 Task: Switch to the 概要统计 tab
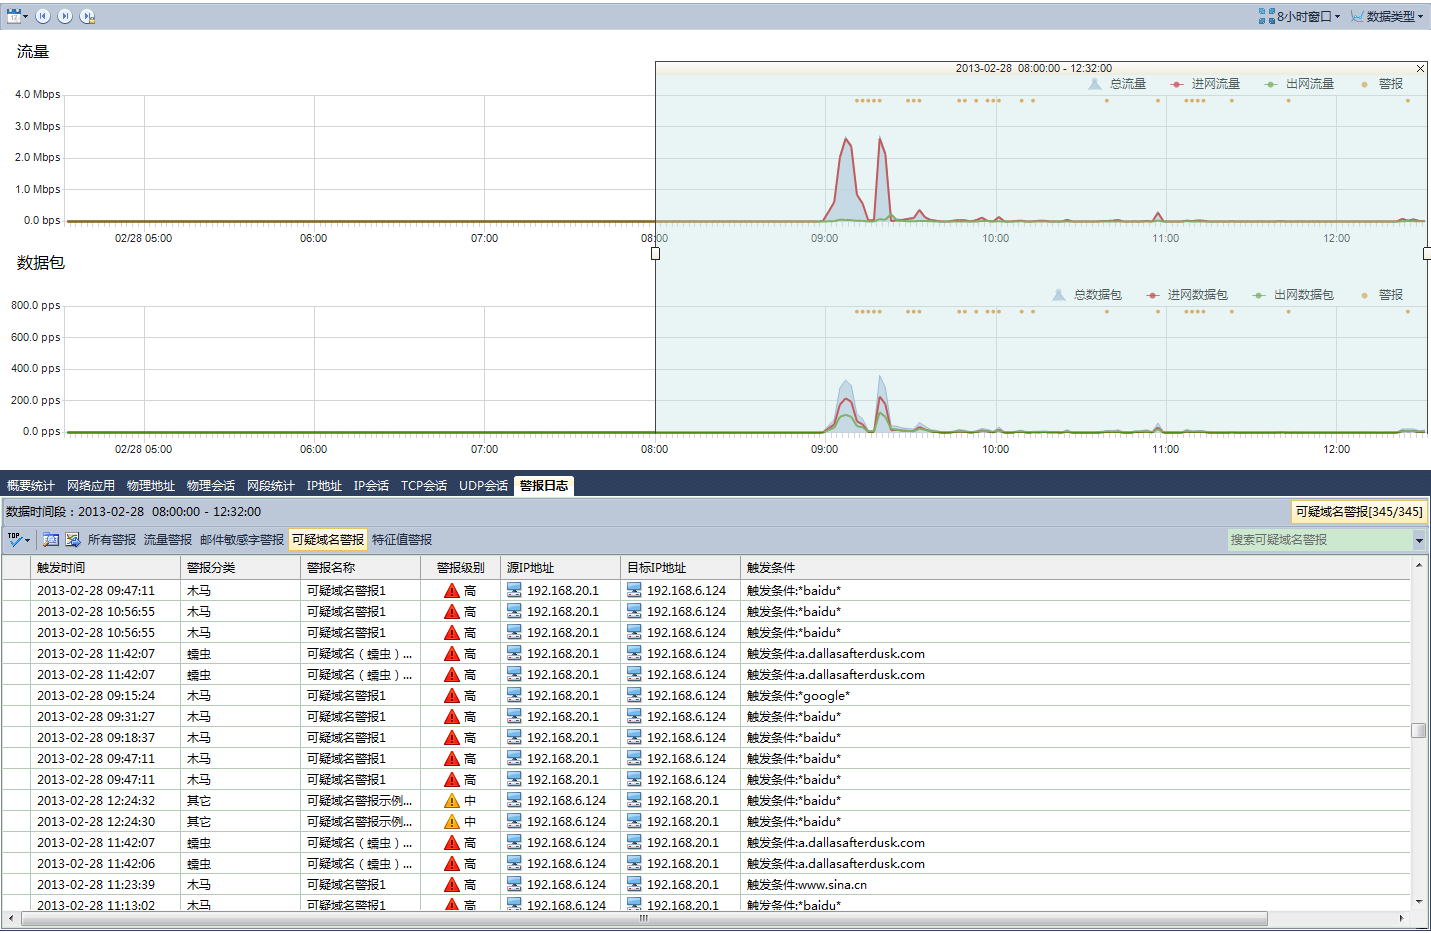31,486
